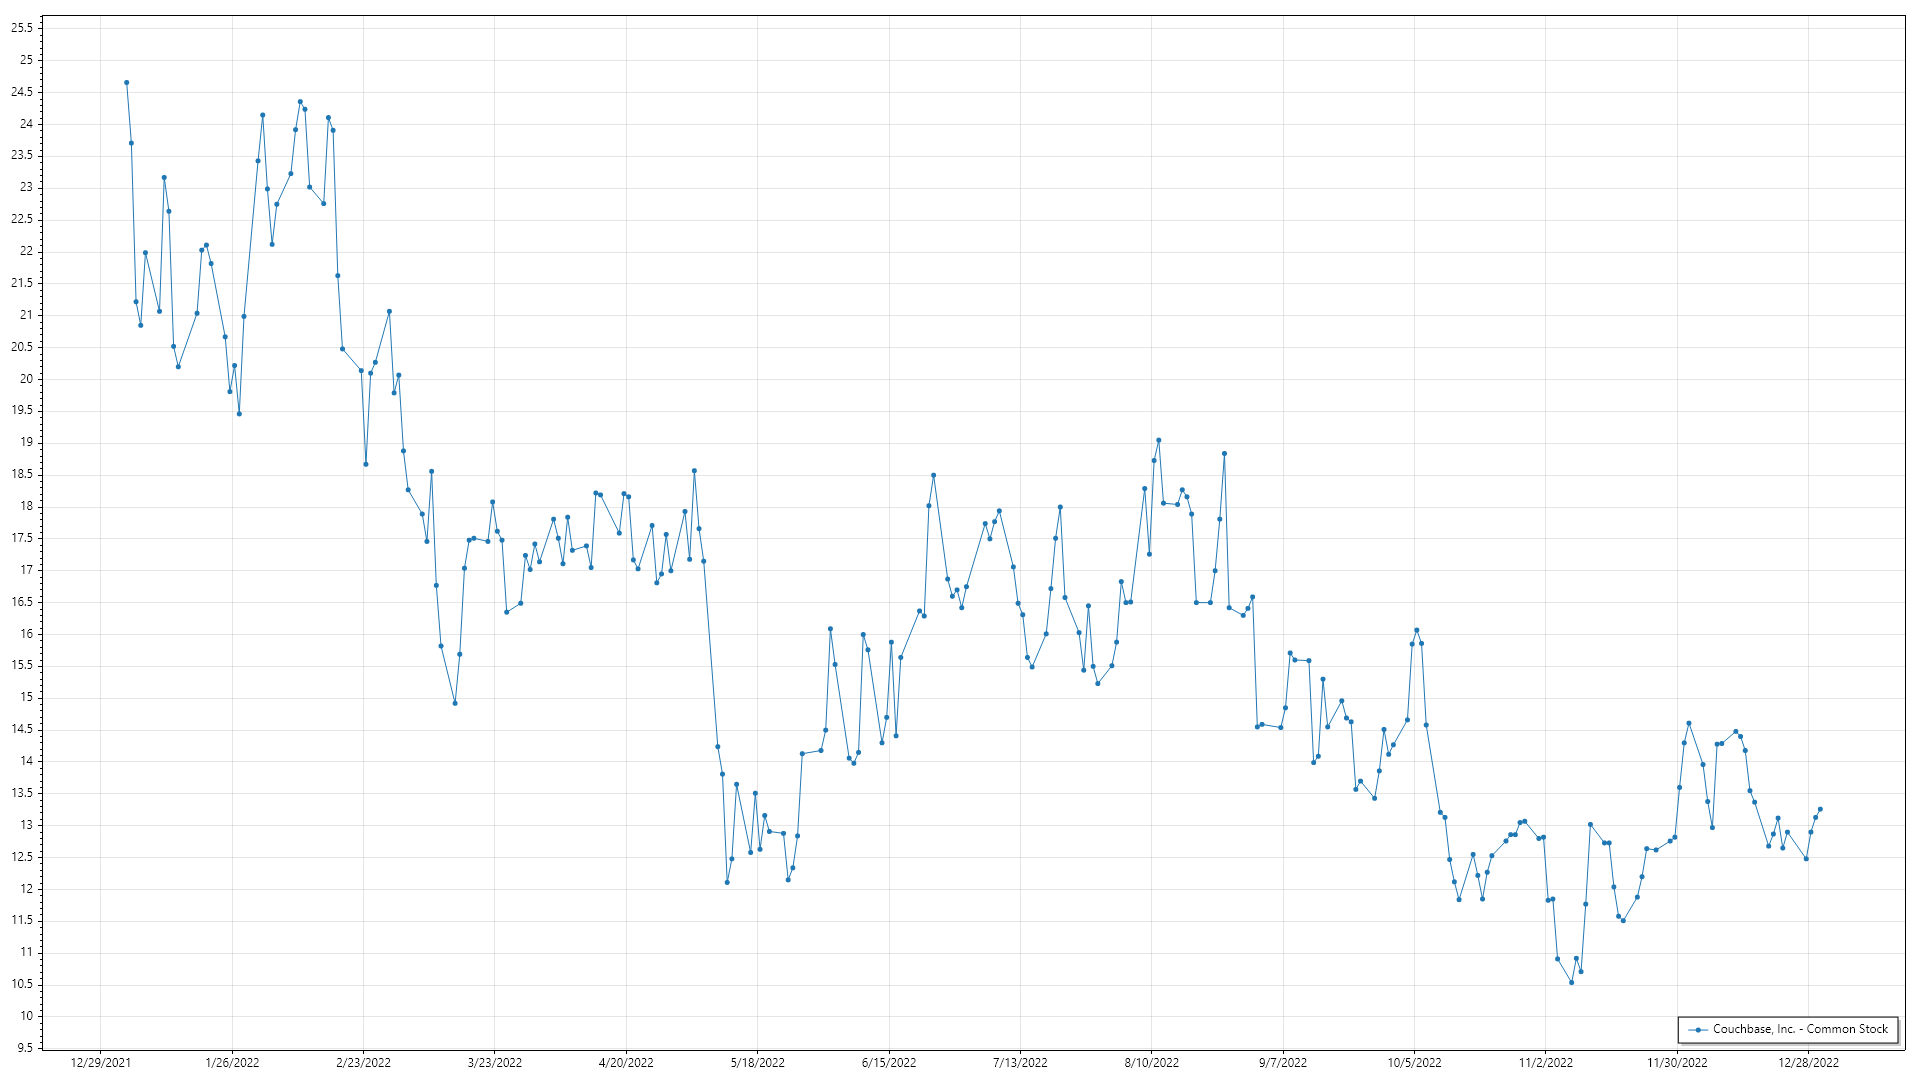Image resolution: width=1920 pixels, height=1080 pixels.
Task: Click the 9.5 y-axis value label
Action: (25, 1048)
